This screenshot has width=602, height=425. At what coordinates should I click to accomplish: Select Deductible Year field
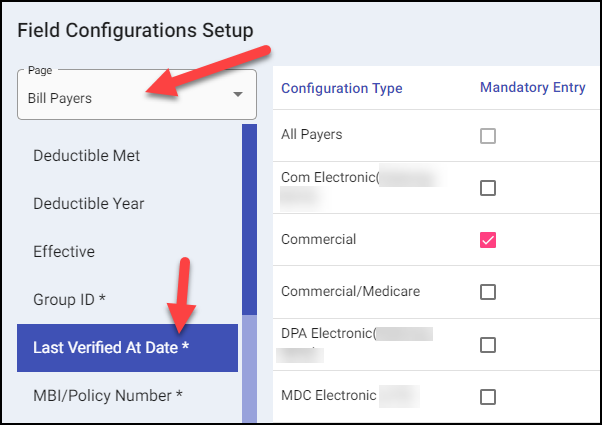coord(88,204)
